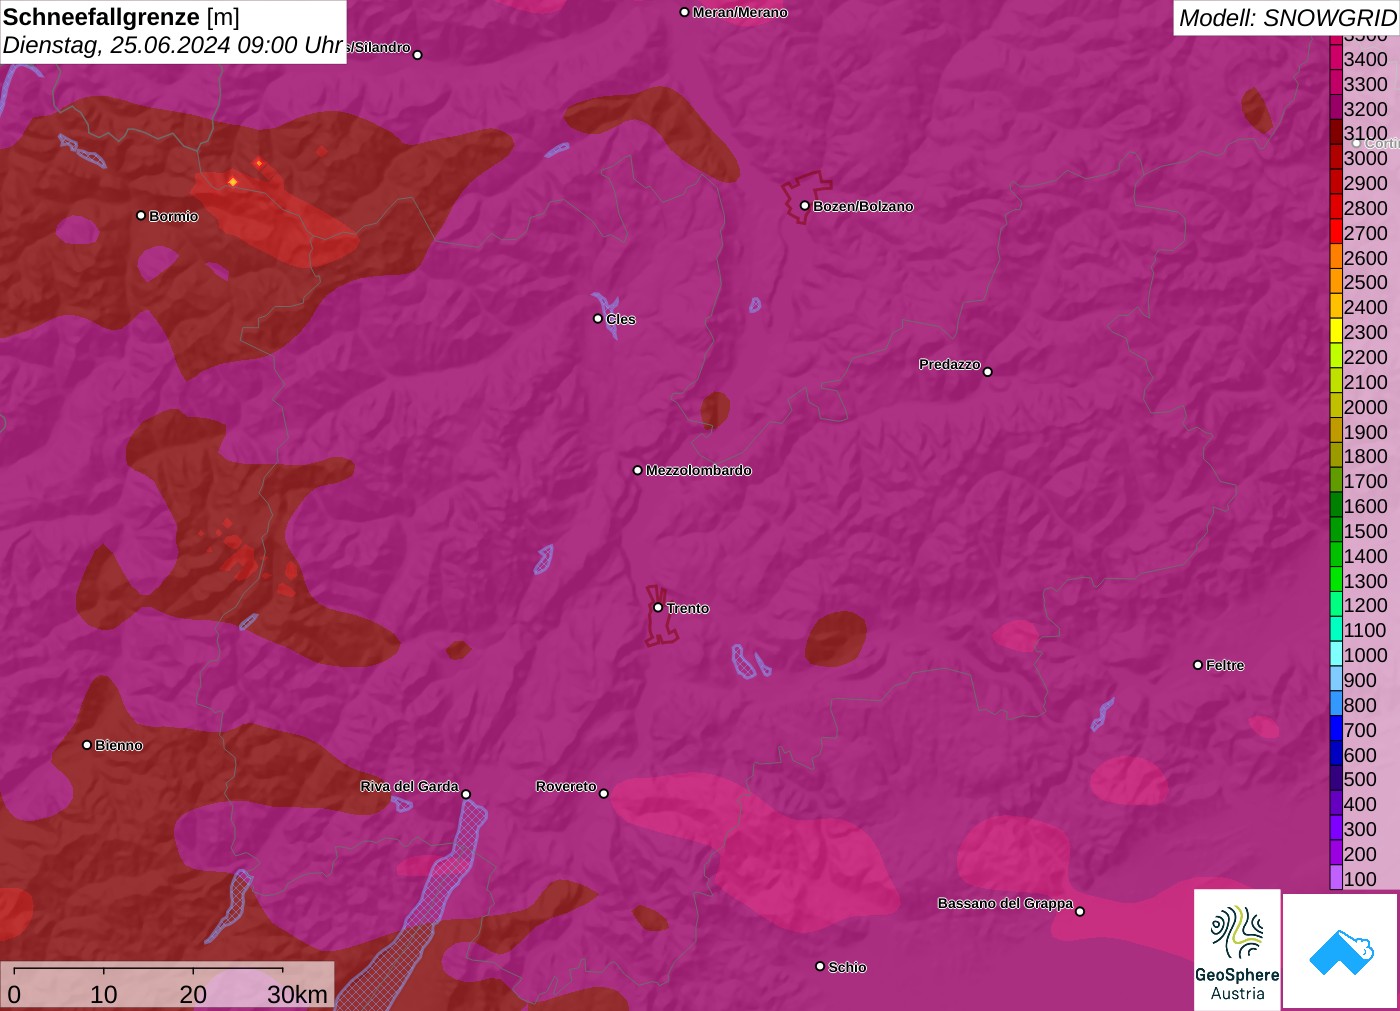
Task: Click the Schio city marker dot
Action: (x=820, y=966)
